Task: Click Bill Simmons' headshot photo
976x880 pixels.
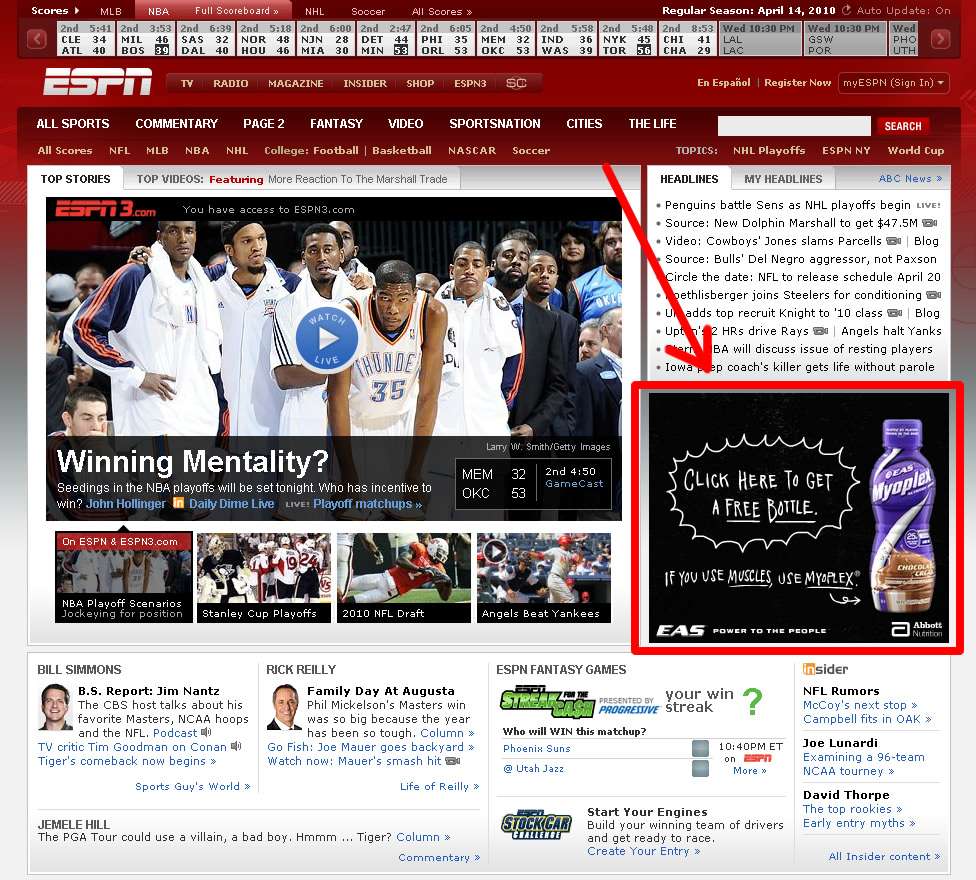Action: pos(55,707)
